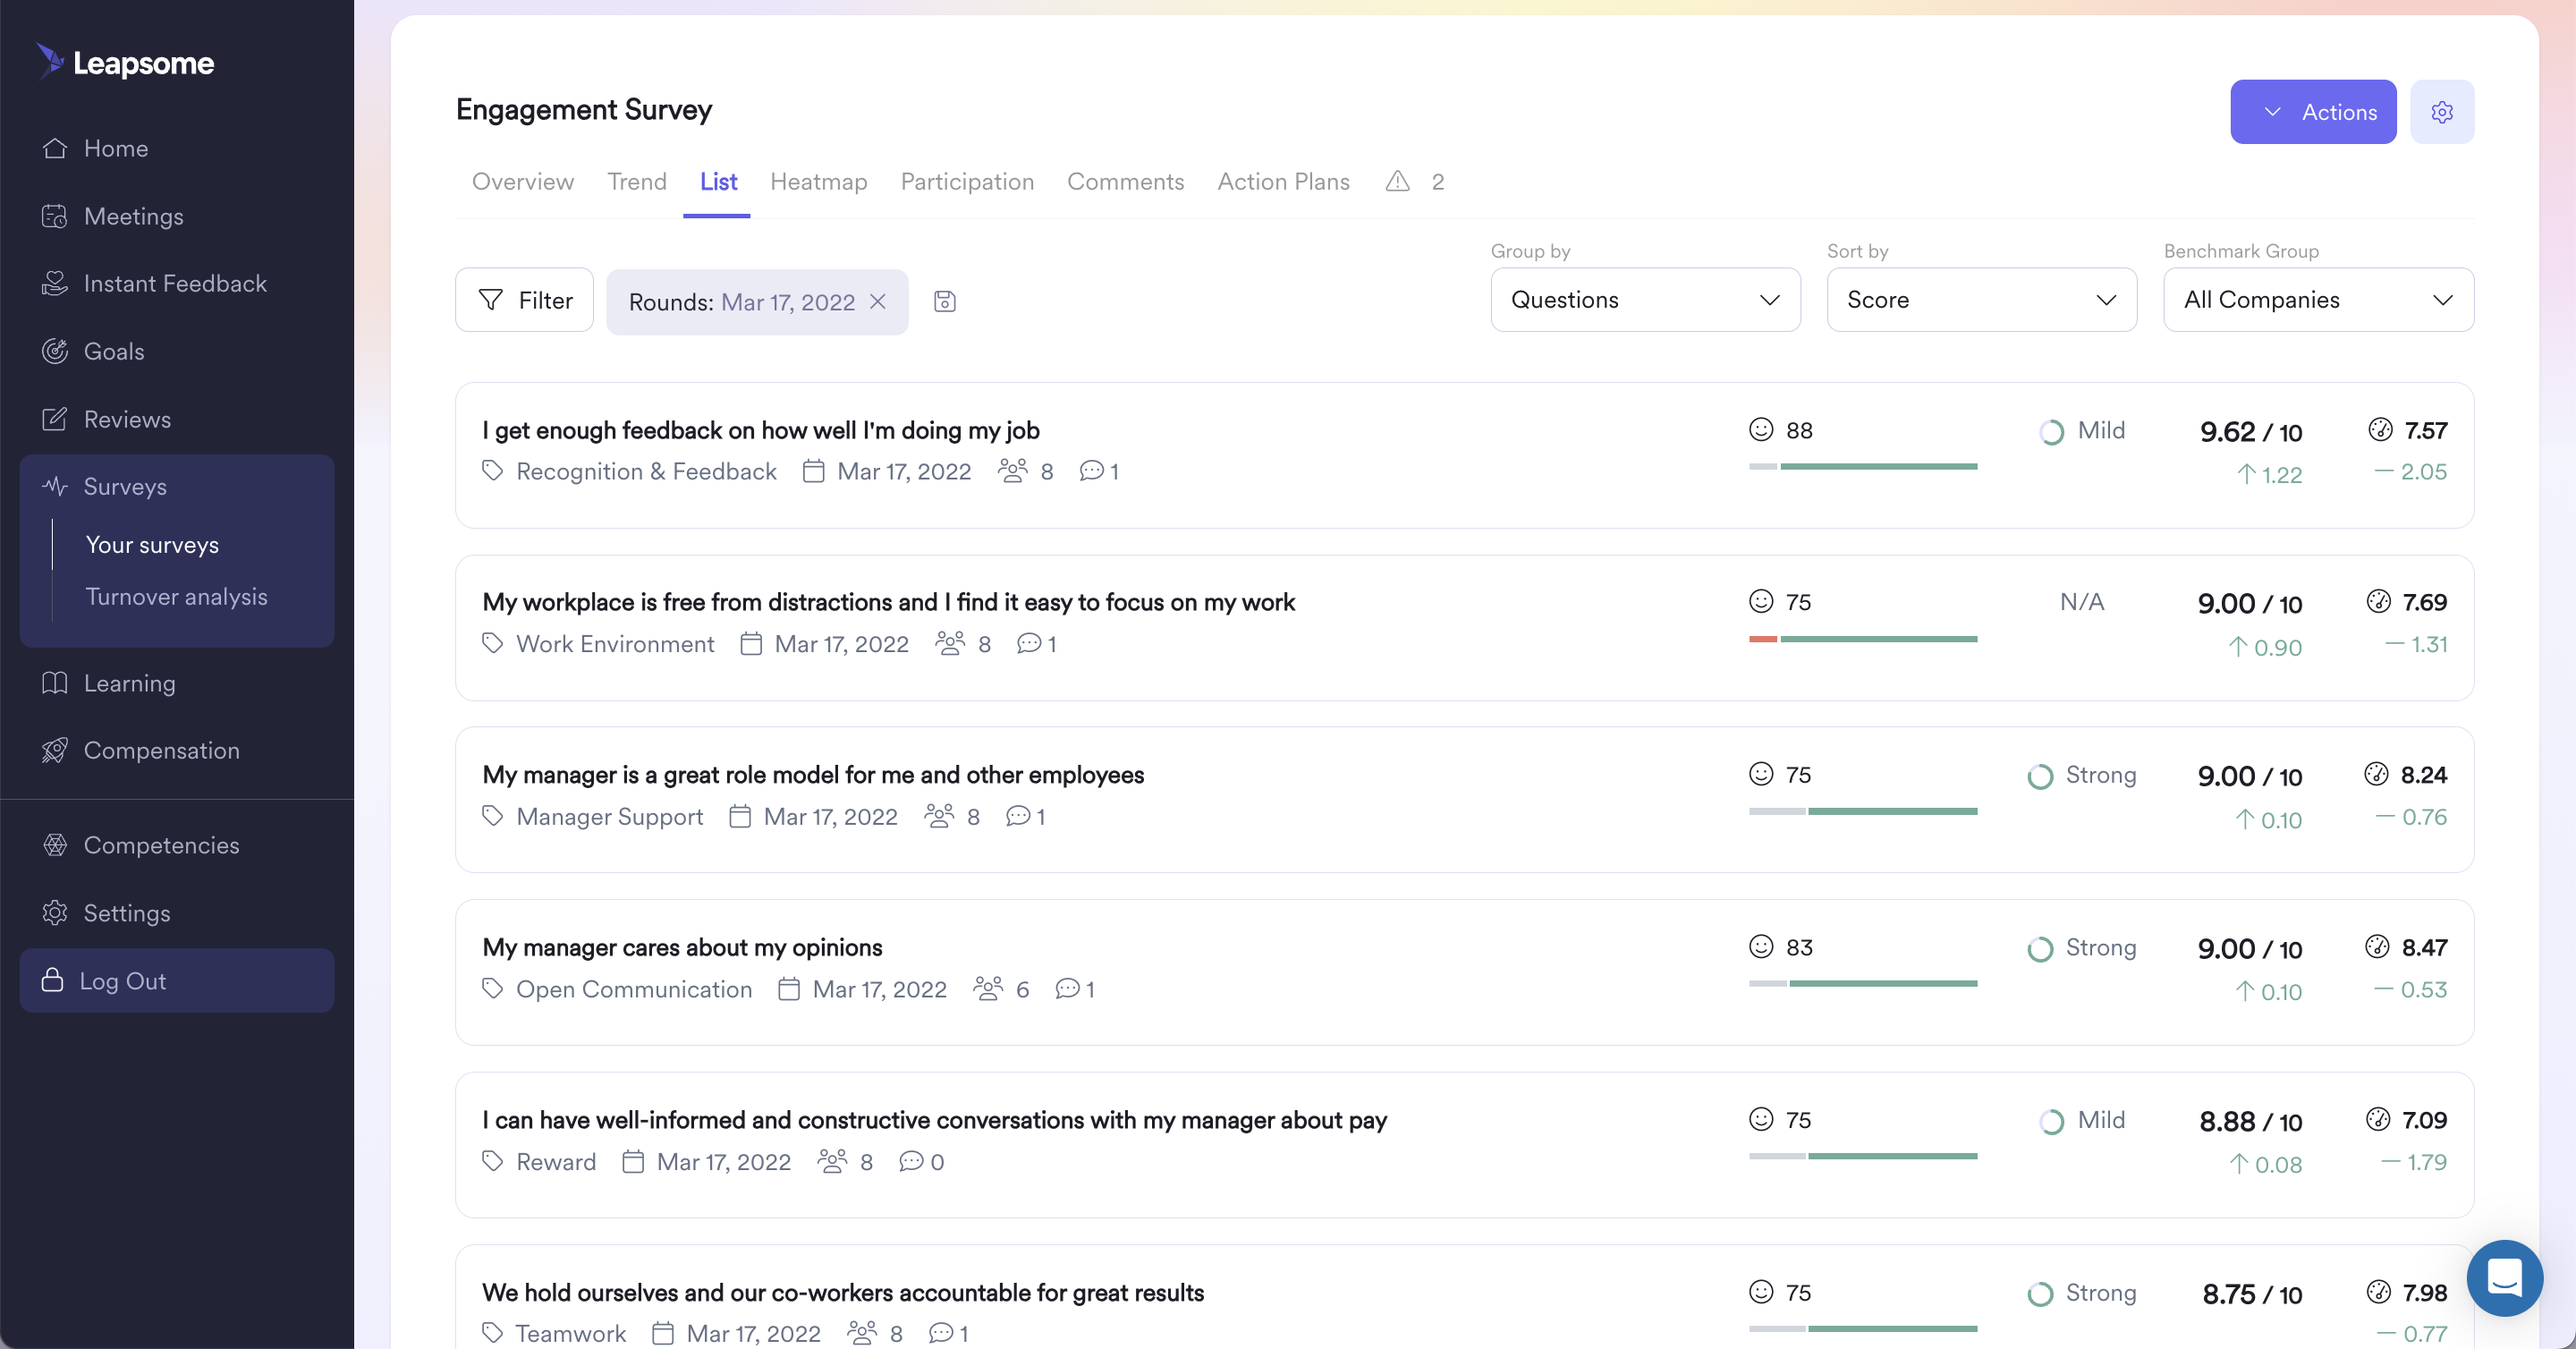
Task: Click the 8.88 / 10 score
Action: [2250, 1122]
